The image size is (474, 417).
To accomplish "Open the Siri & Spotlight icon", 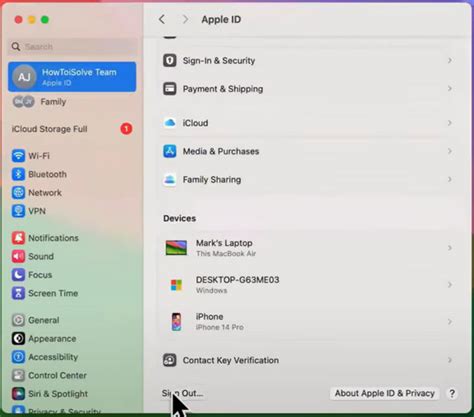I will point(18,394).
